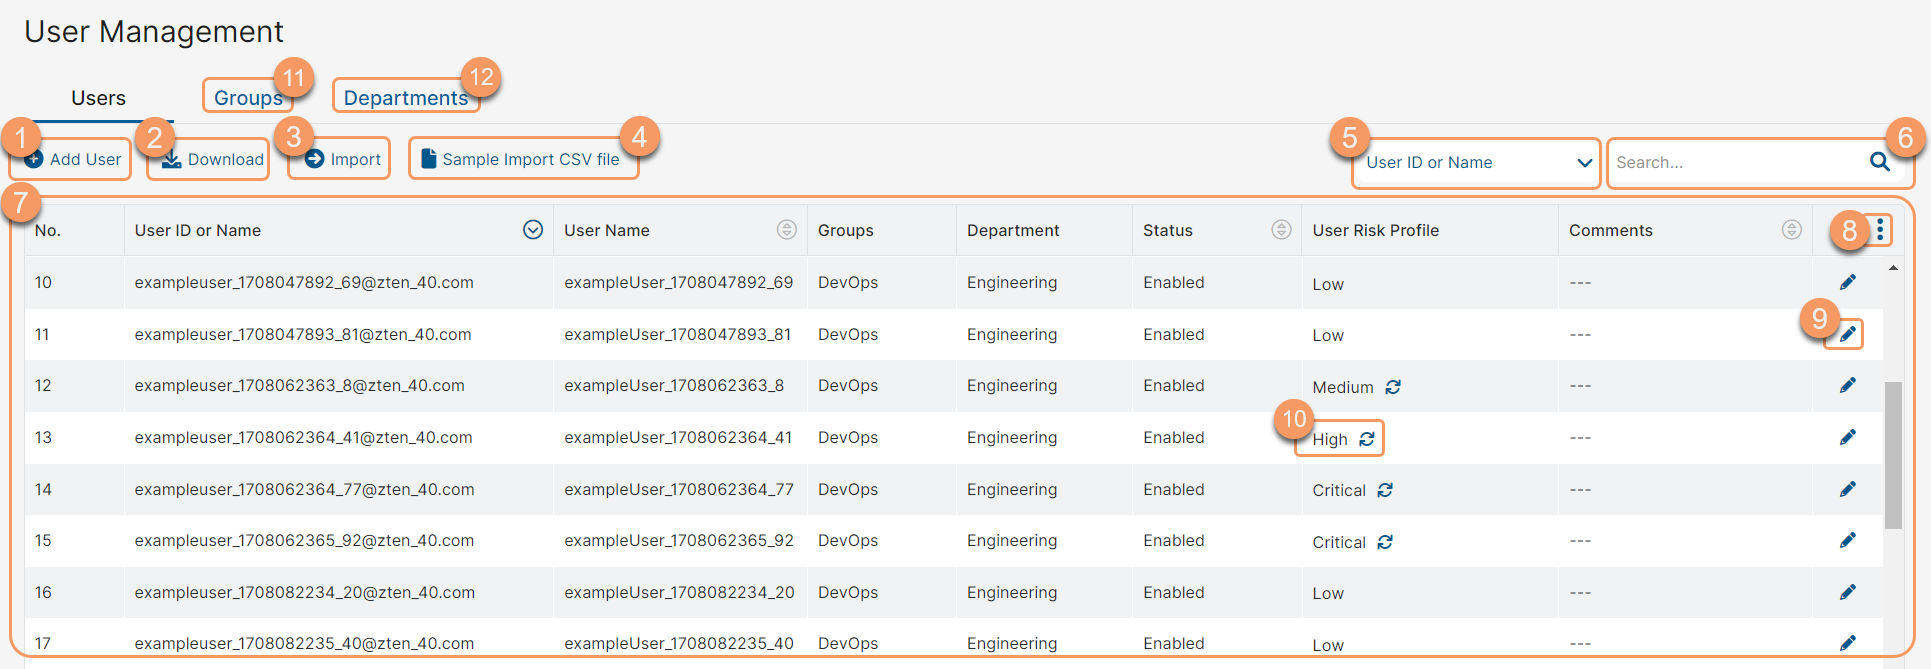
Task: Download the Sample Import CSV file
Action: pyautogui.click(x=522, y=159)
